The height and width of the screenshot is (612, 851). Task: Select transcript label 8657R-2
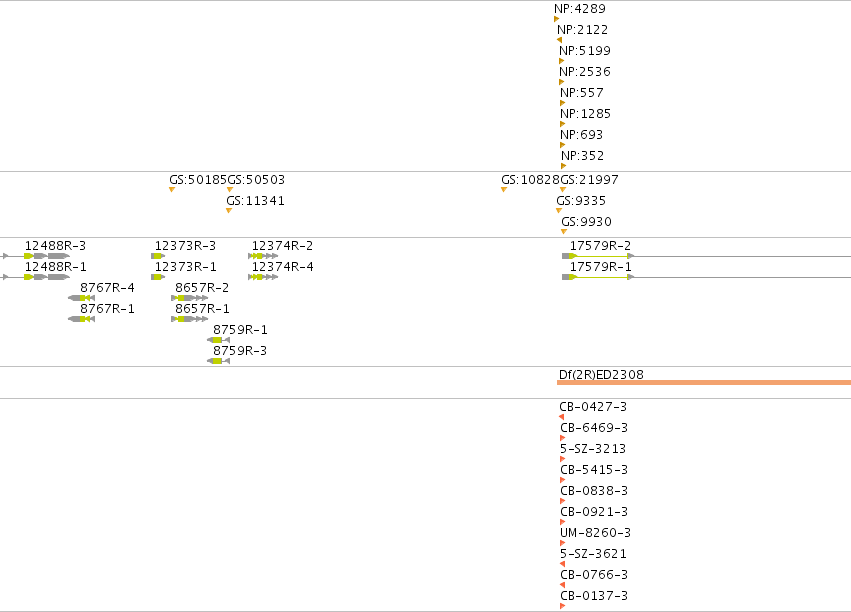click(x=202, y=288)
